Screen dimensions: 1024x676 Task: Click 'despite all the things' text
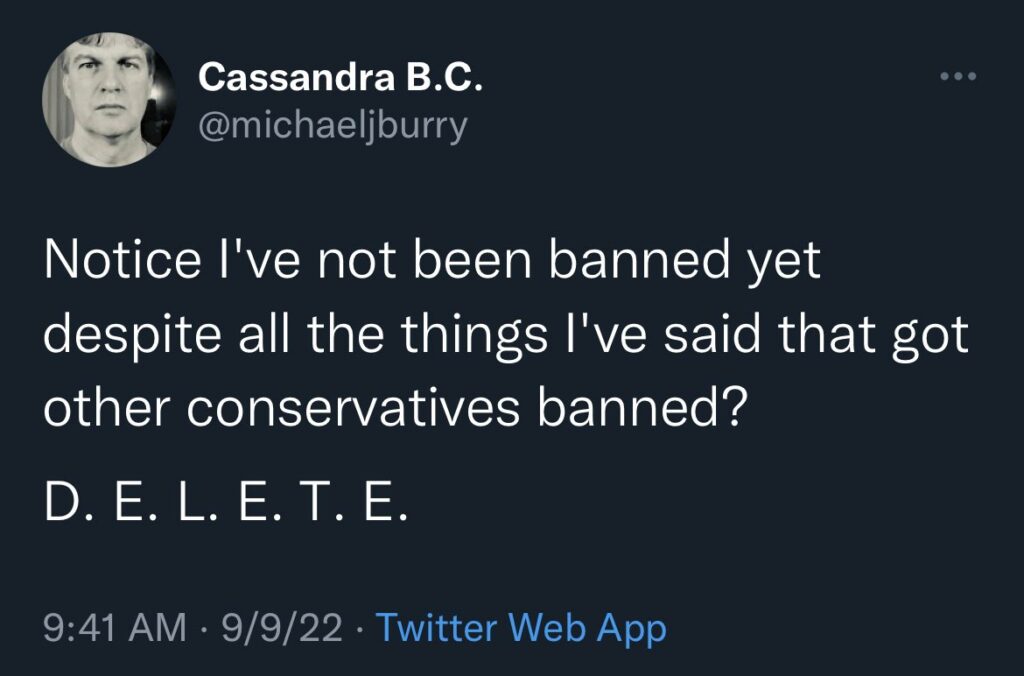point(290,337)
